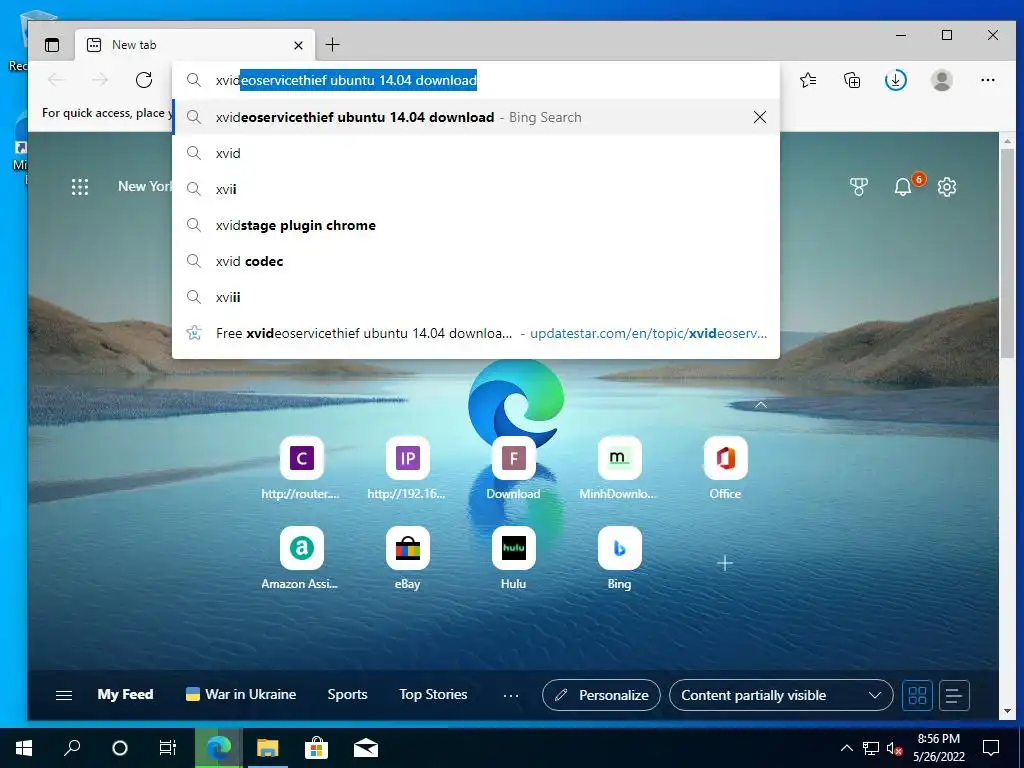Collapse quick links with chevron arrow
The height and width of the screenshot is (768, 1024).
(761, 405)
